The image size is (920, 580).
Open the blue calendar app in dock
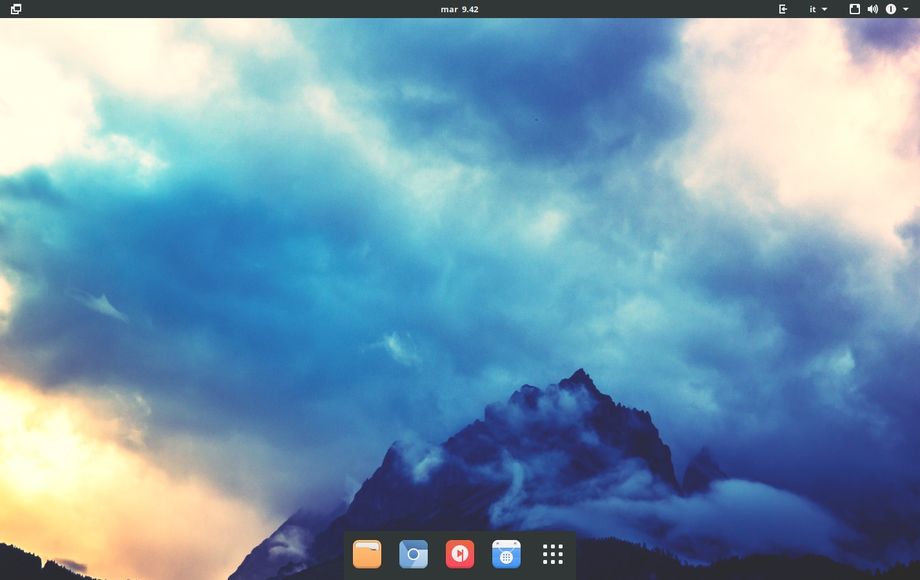point(506,554)
